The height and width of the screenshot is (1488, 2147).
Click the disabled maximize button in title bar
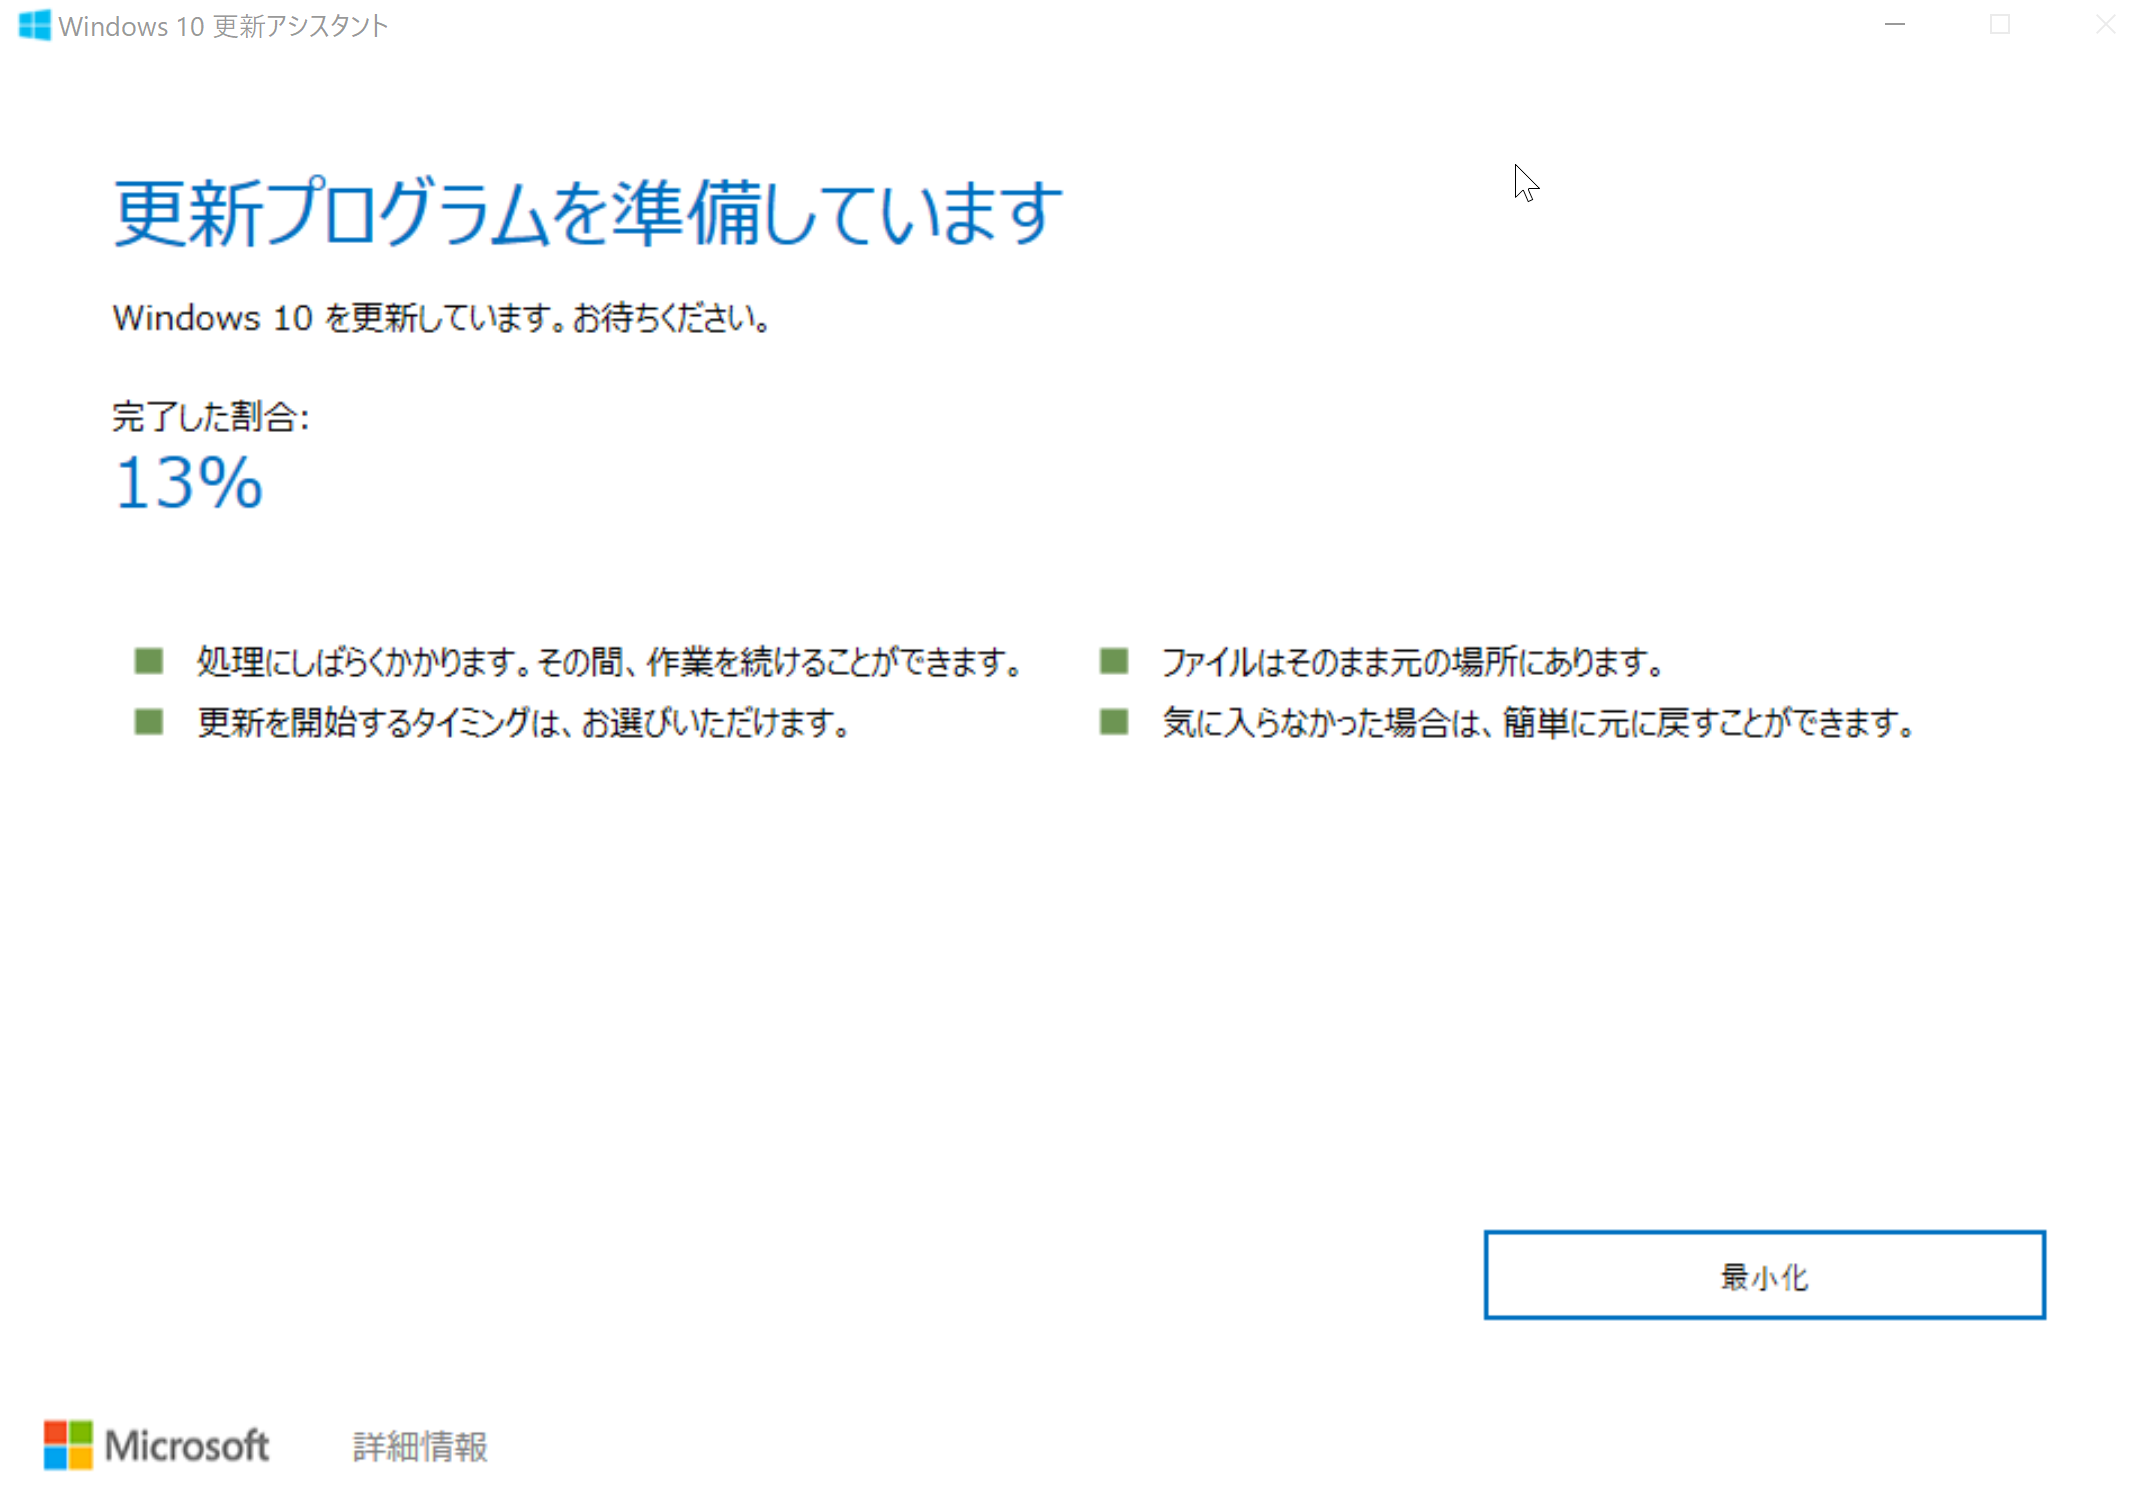point(2000,25)
